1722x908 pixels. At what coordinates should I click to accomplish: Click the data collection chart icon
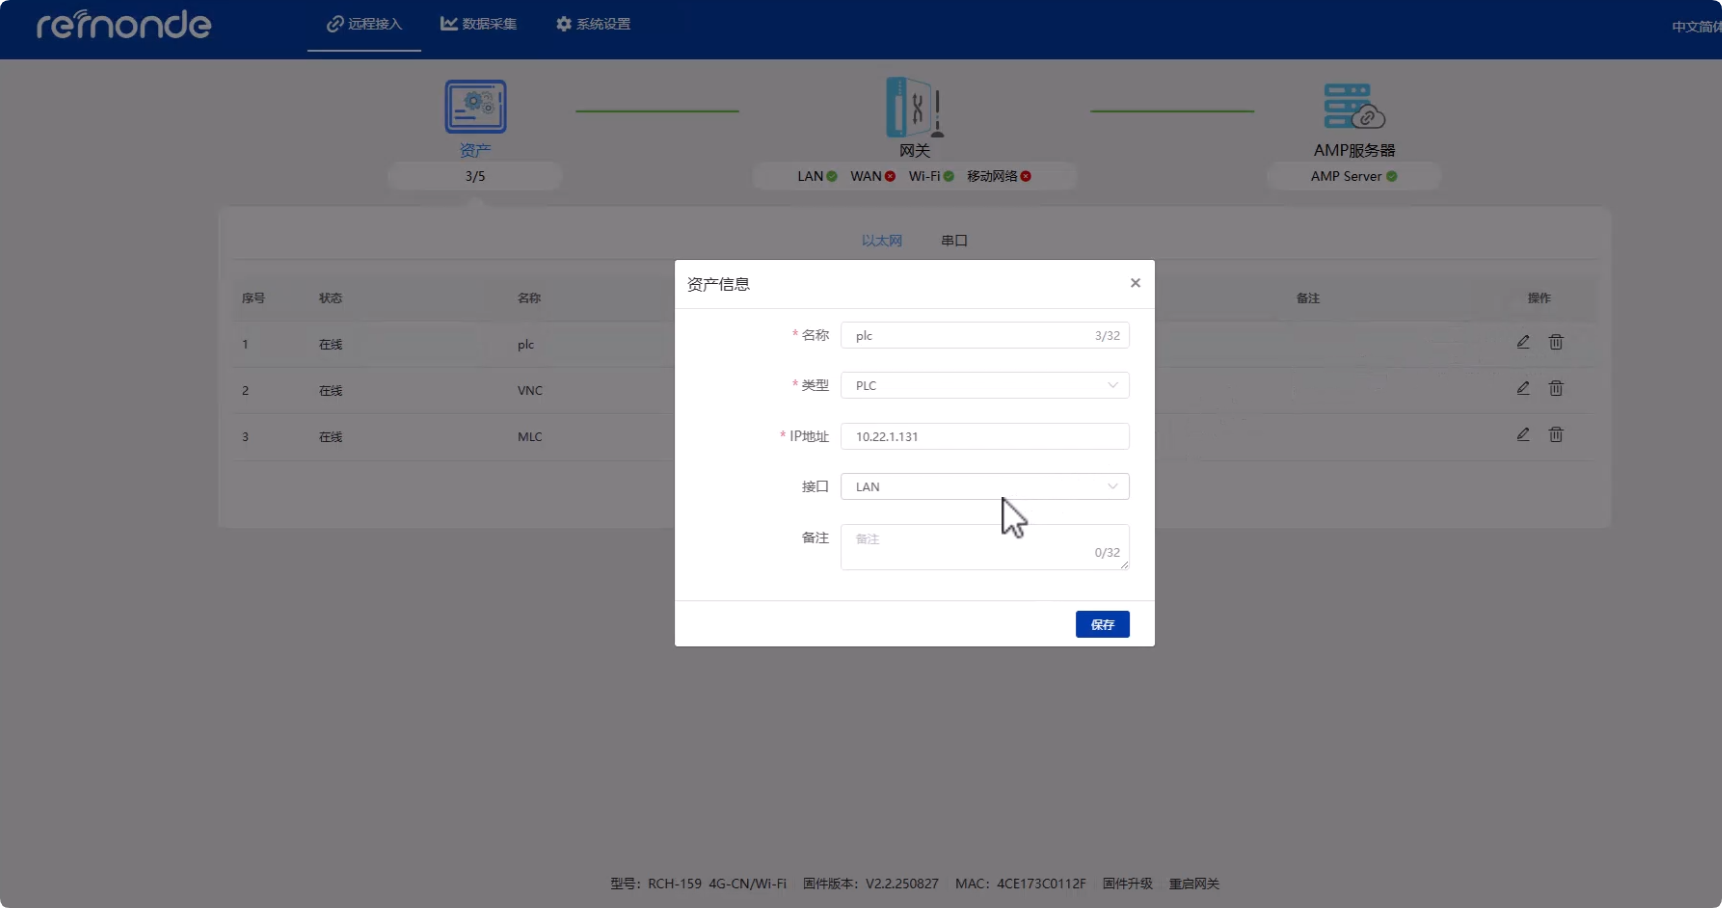point(448,23)
